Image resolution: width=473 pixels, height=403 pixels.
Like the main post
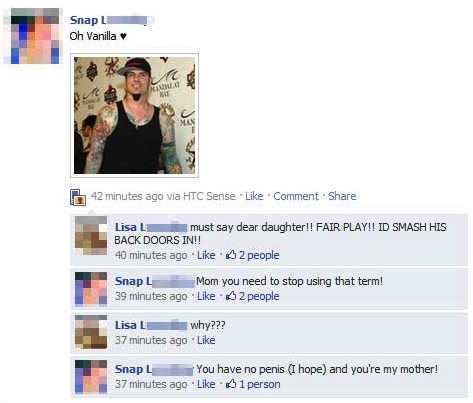[x=254, y=196]
